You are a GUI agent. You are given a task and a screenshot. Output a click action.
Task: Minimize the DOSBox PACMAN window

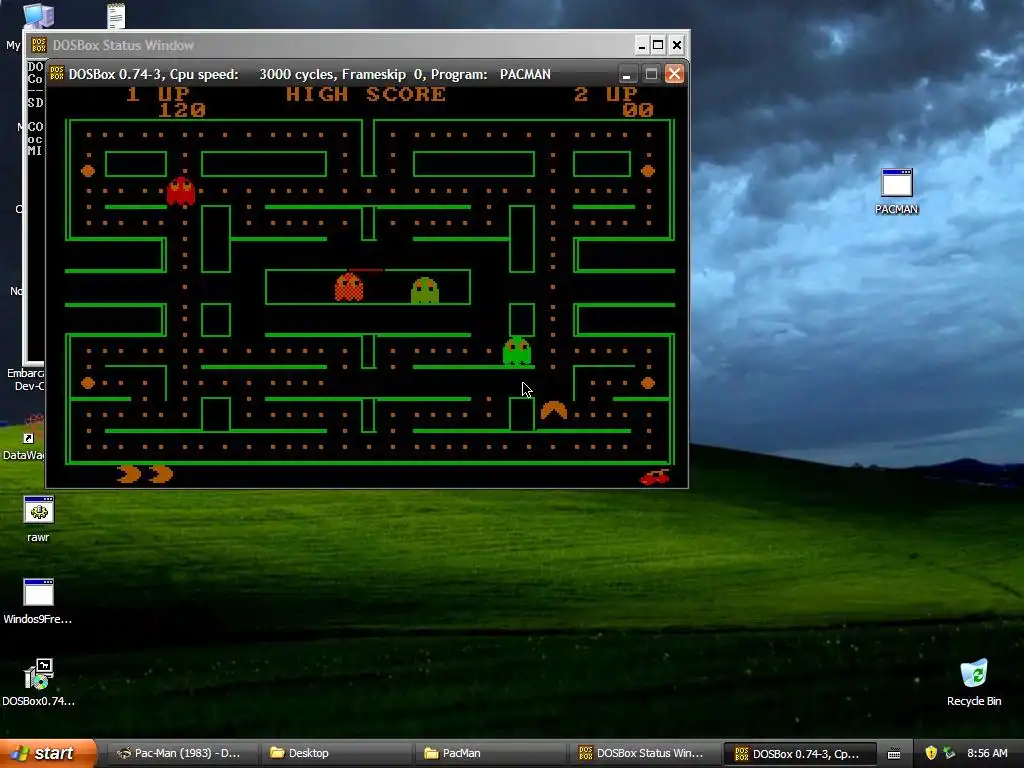626,74
